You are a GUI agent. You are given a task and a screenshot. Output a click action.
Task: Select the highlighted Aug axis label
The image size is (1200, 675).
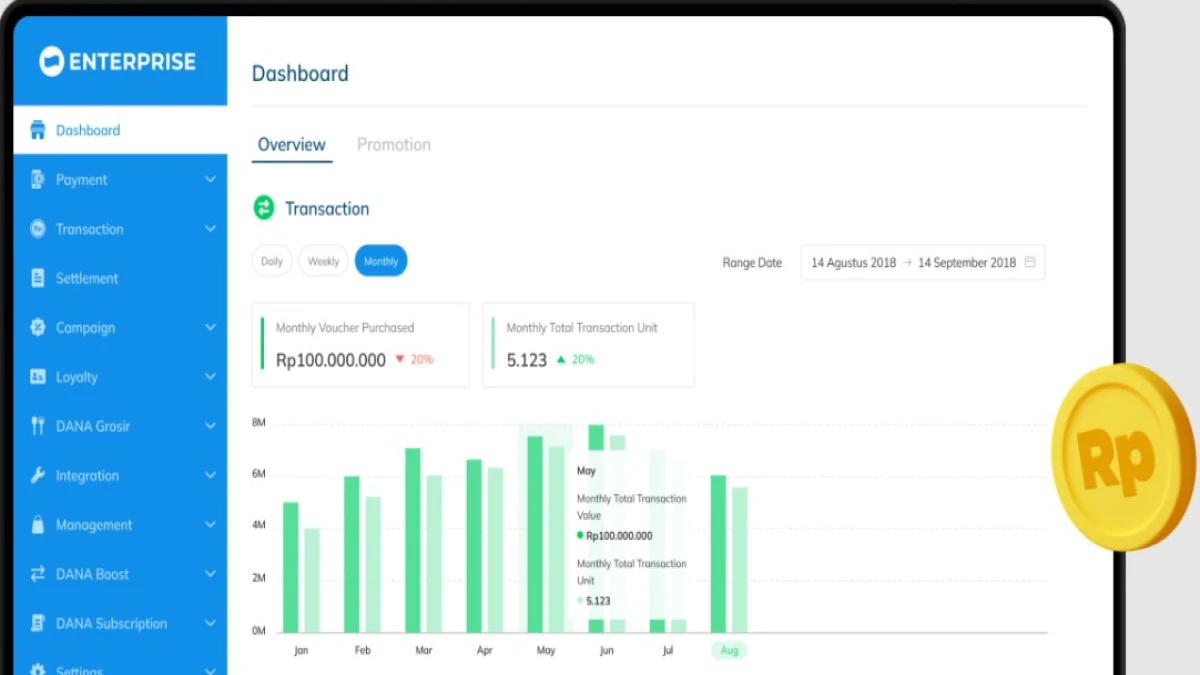(x=729, y=650)
